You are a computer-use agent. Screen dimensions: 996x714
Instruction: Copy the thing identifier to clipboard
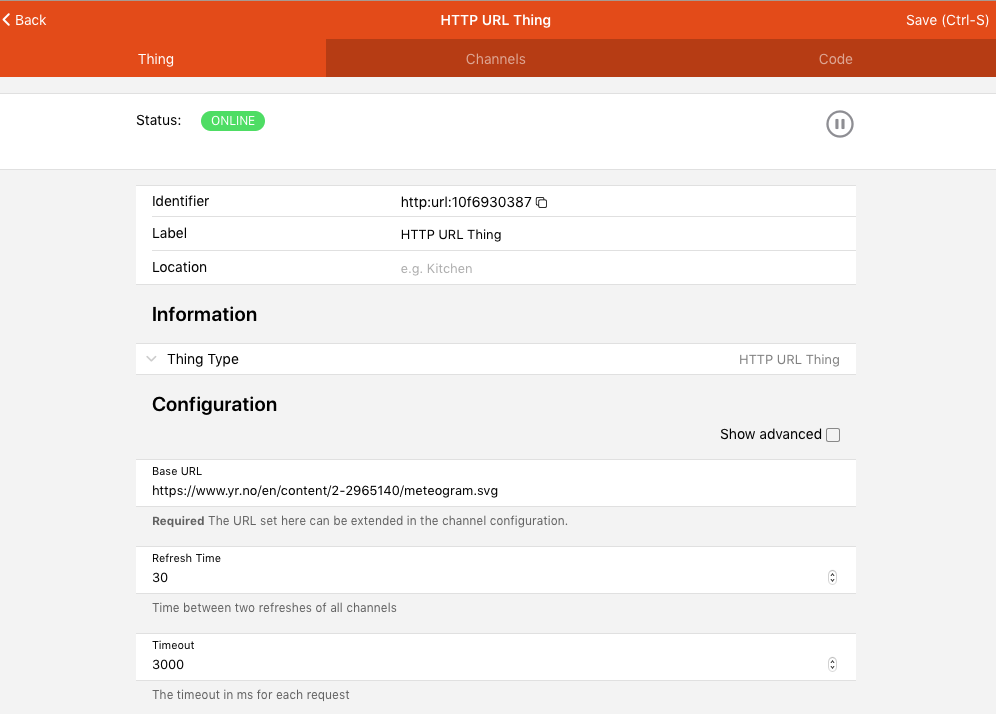(542, 203)
